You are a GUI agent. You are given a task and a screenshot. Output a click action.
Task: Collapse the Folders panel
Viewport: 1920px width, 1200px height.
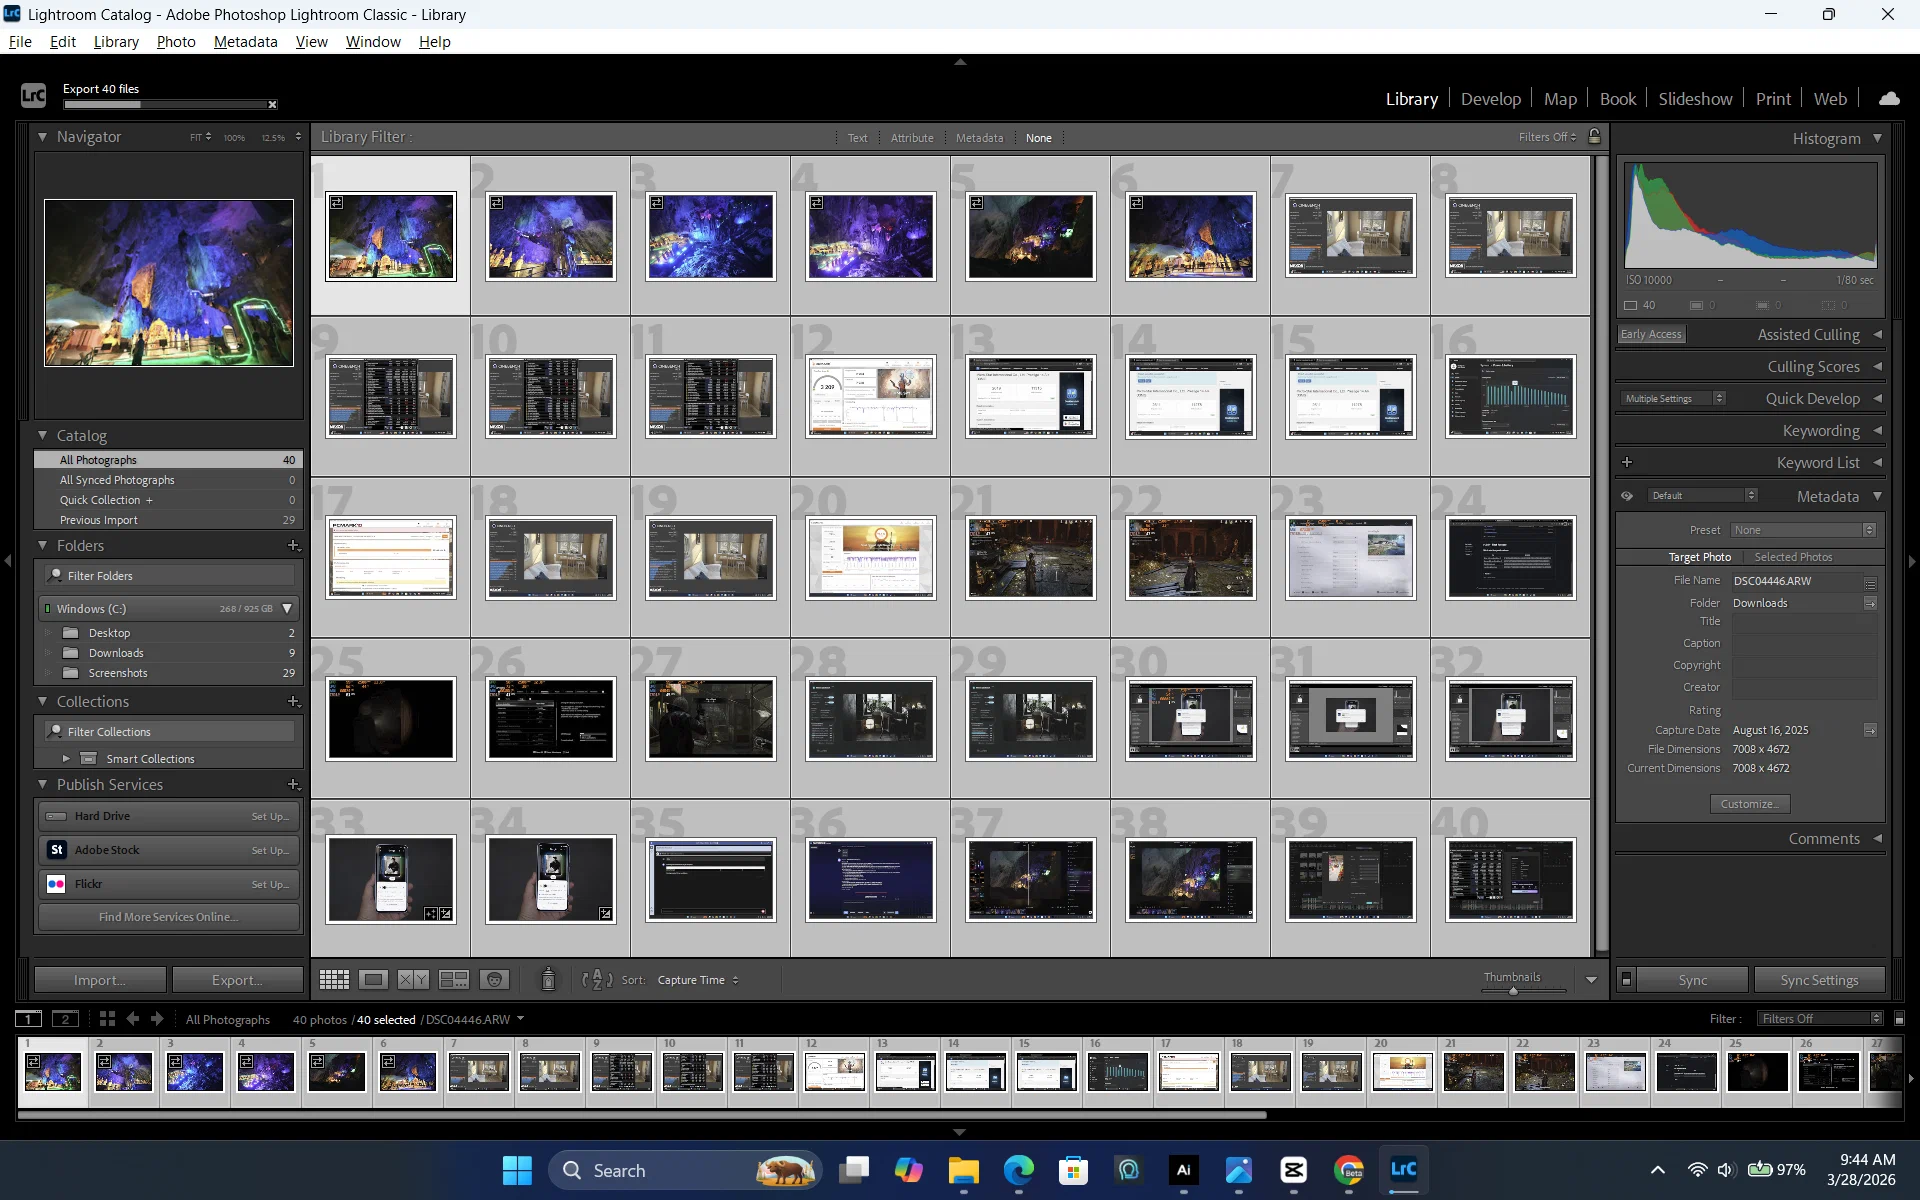(42, 545)
